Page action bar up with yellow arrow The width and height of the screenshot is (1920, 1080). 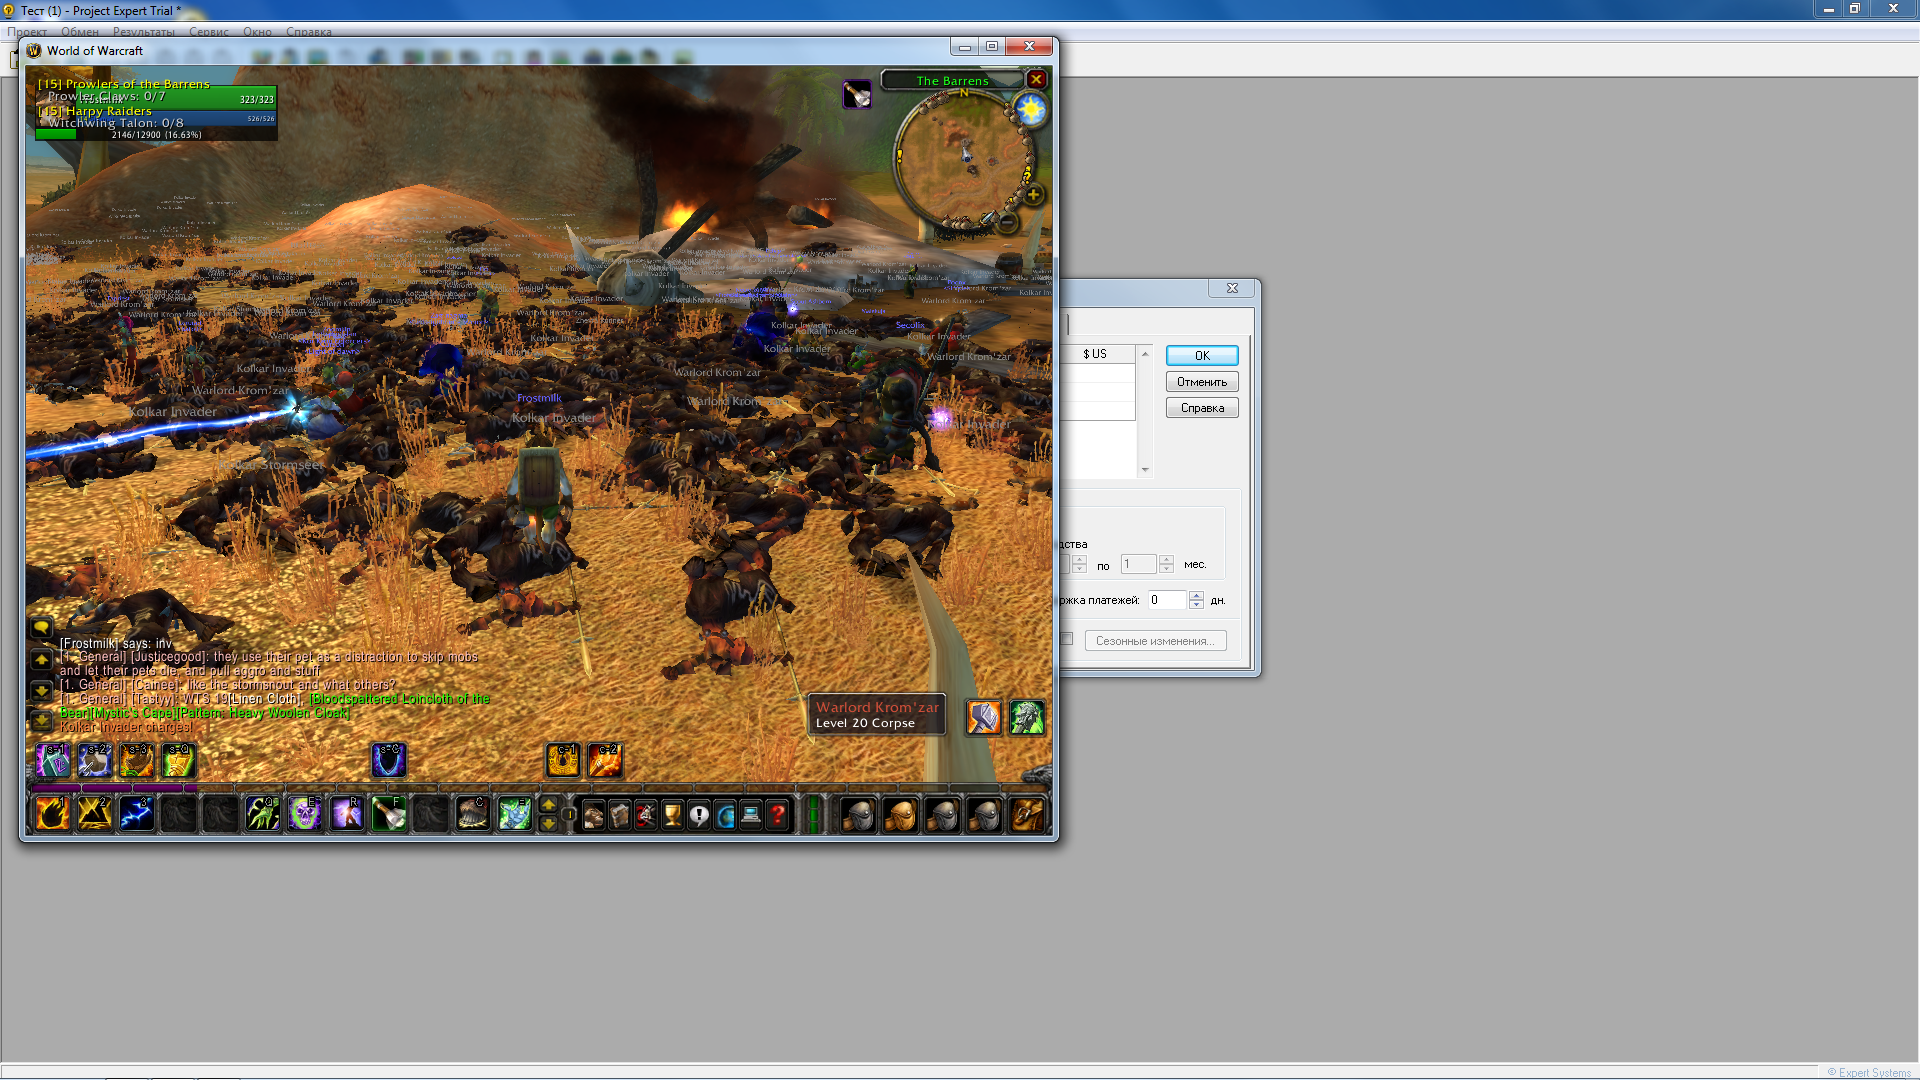548,805
